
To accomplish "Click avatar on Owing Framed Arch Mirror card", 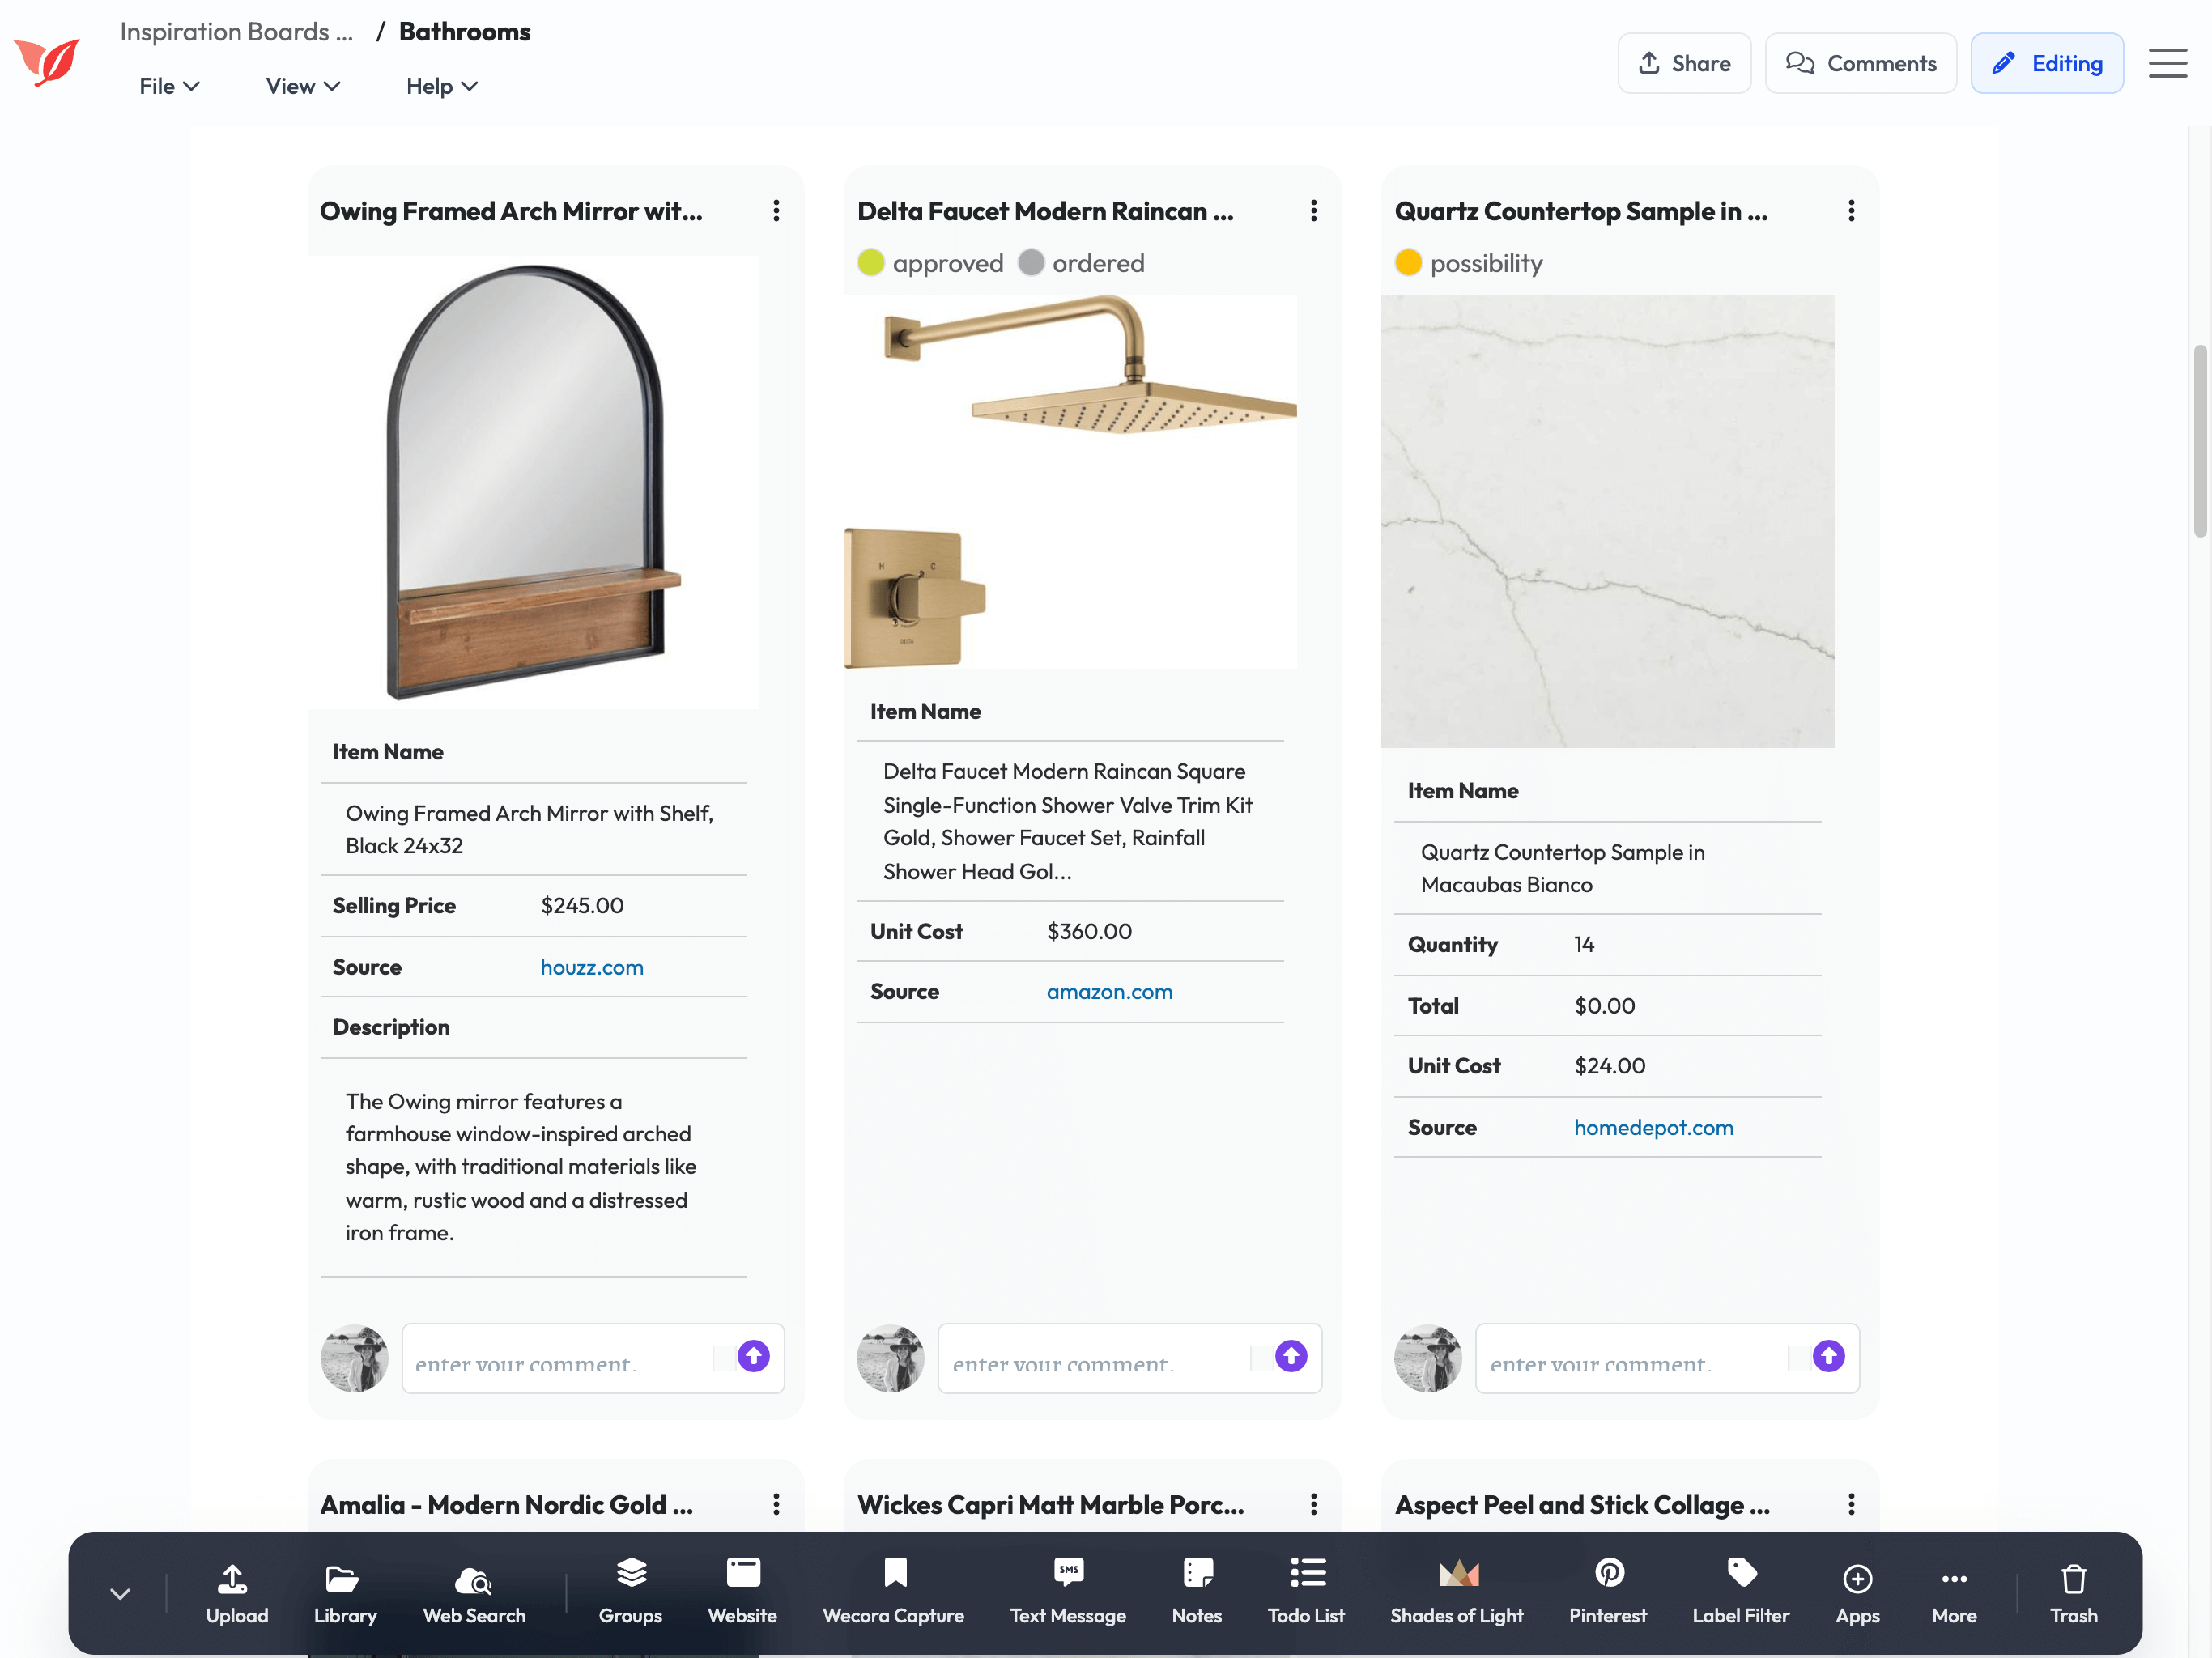I will (x=354, y=1358).
